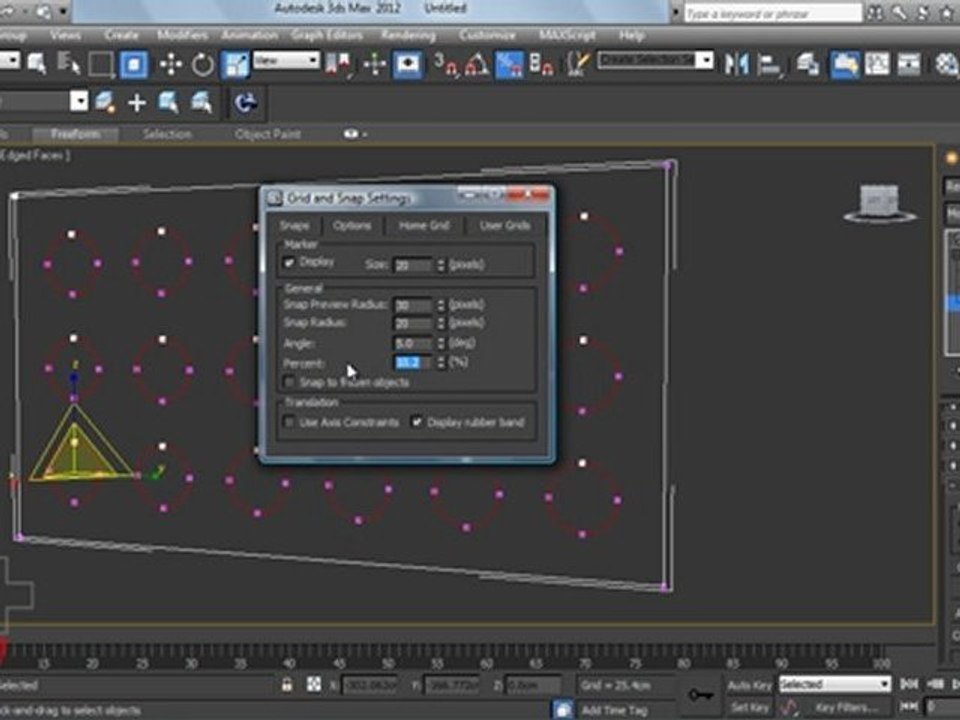960x720 pixels.
Task: Enable Use Axis Constraints checkbox
Action: click(x=289, y=422)
